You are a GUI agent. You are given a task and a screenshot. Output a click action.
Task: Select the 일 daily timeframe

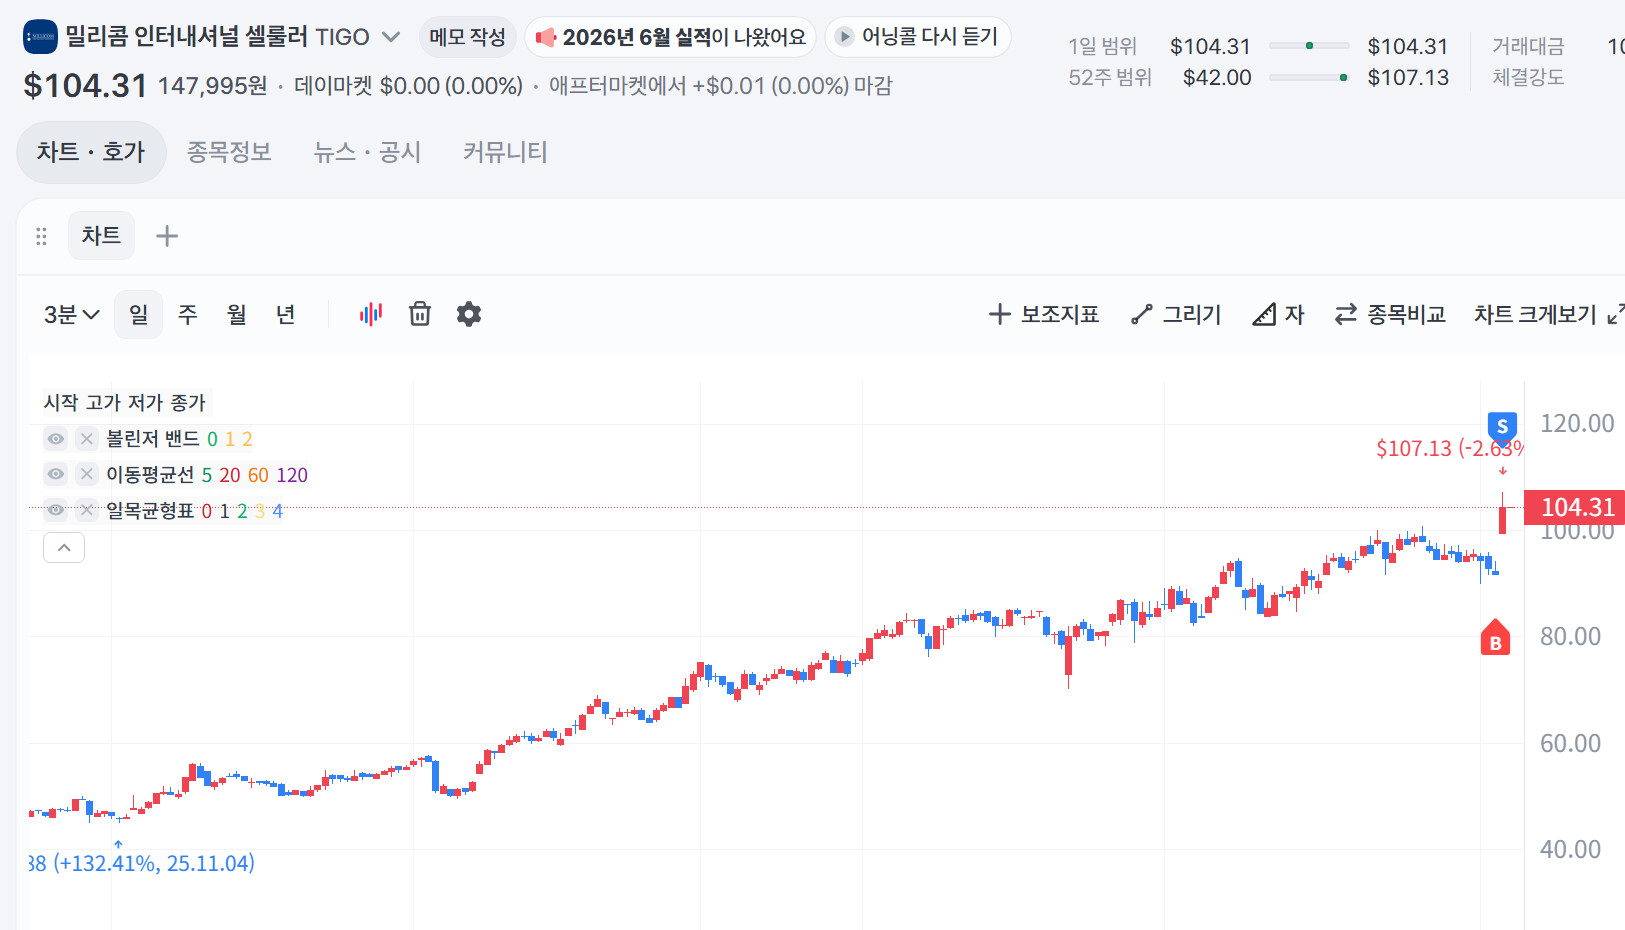[x=138, y=315]
